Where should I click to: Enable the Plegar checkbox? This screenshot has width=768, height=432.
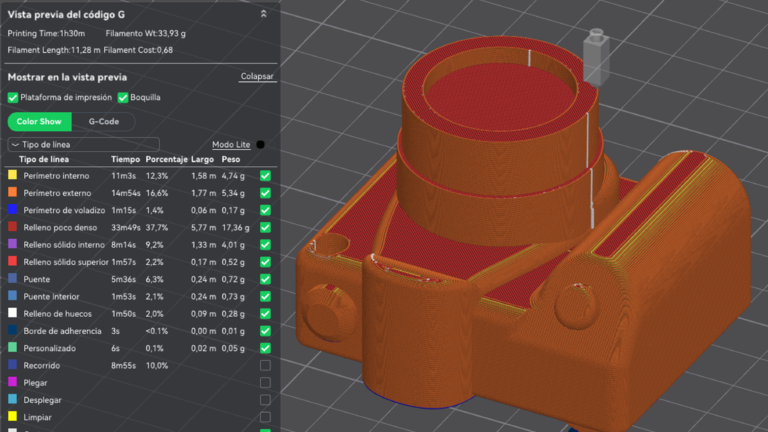click(x=265, y=383)
